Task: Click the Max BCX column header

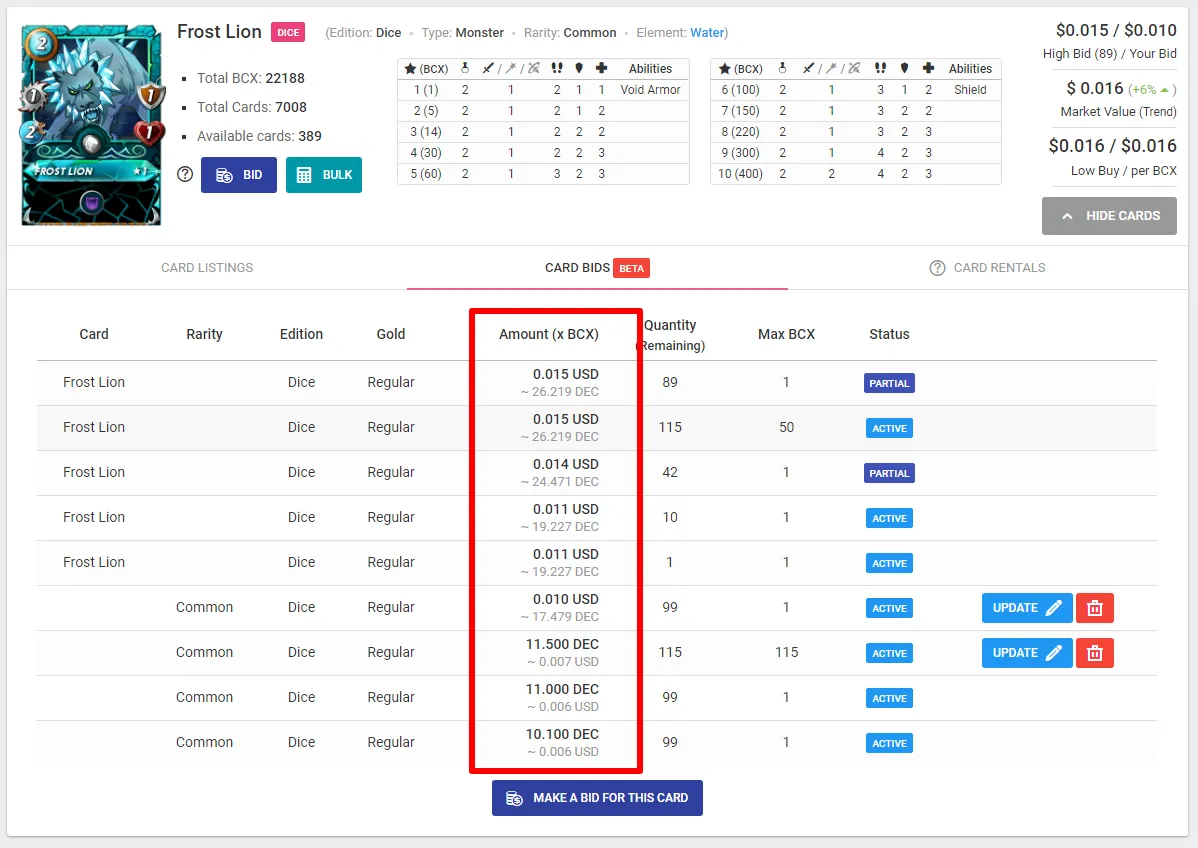Action: point(786,334)
